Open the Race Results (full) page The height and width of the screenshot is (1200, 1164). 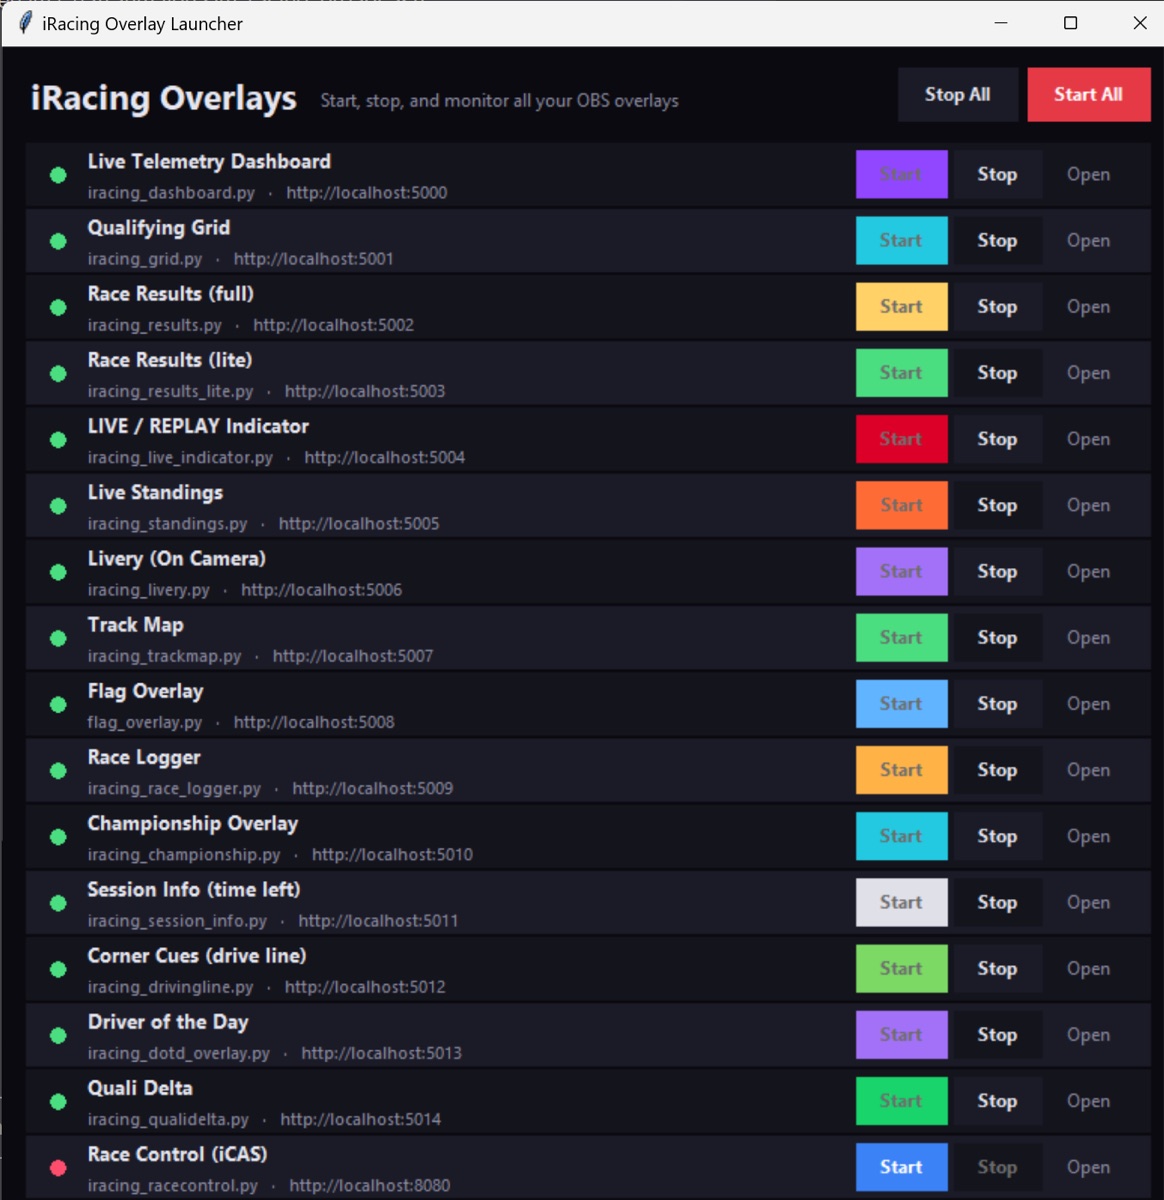click(x=1088, y=307)
